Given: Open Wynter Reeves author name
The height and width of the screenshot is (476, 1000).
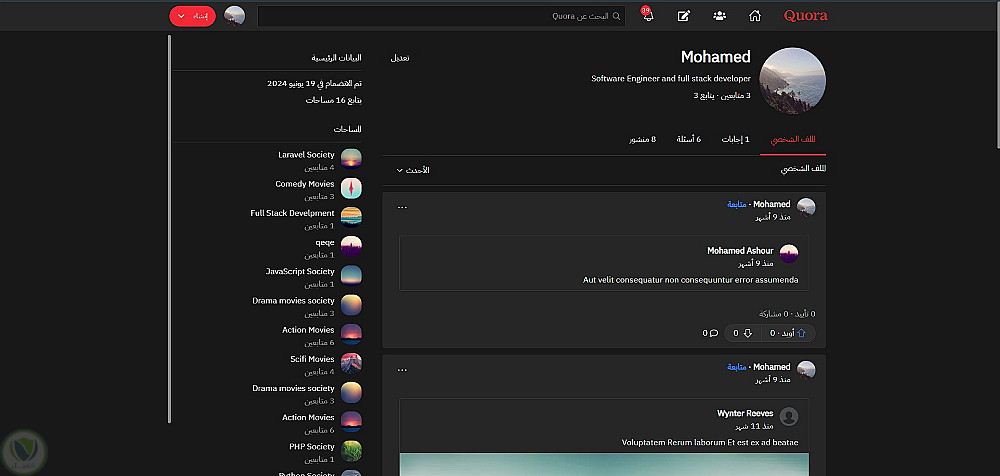Looking at the screenshot, I should coord(745,413).
